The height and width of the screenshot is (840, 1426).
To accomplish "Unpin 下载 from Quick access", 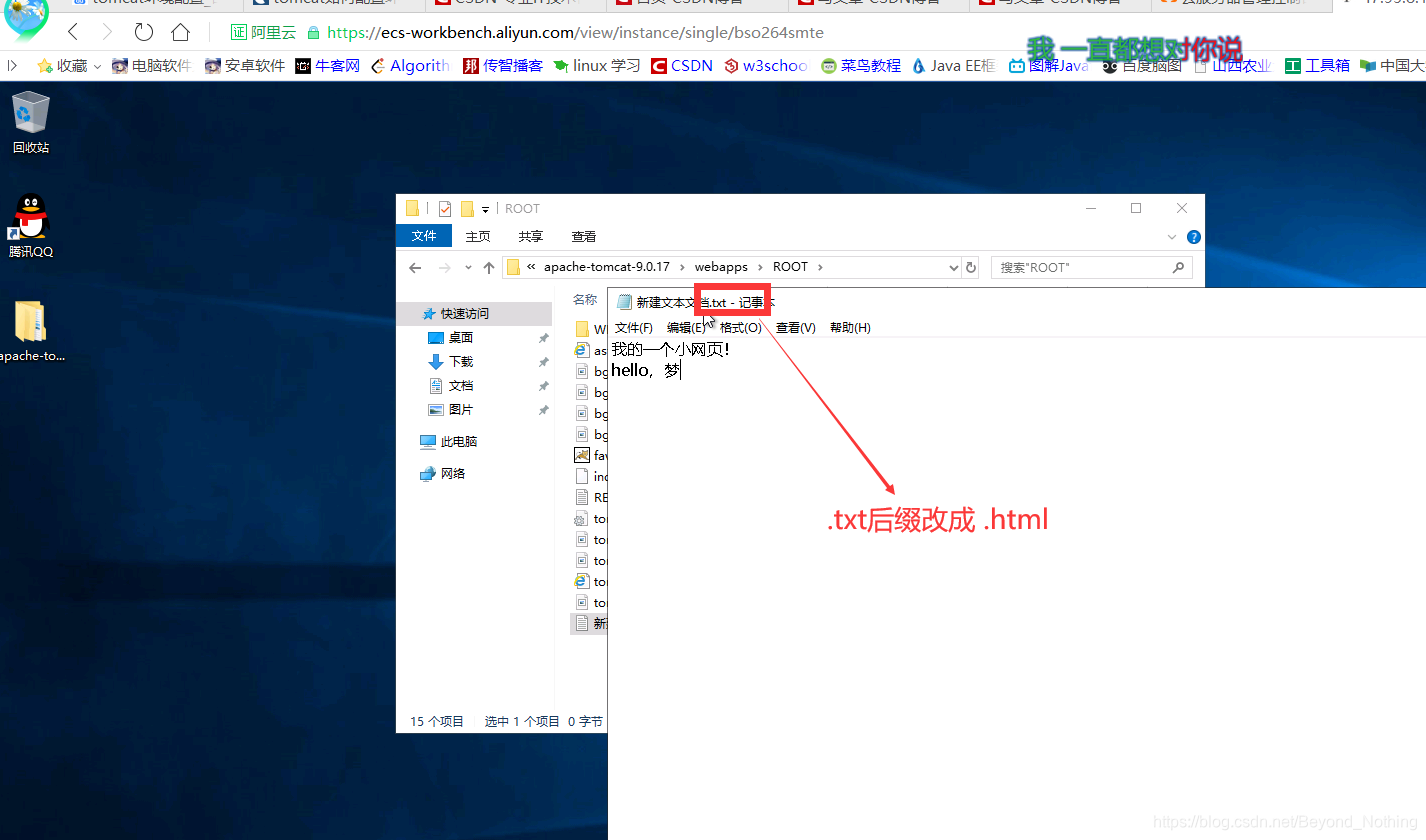I will (x=543, y=361).
